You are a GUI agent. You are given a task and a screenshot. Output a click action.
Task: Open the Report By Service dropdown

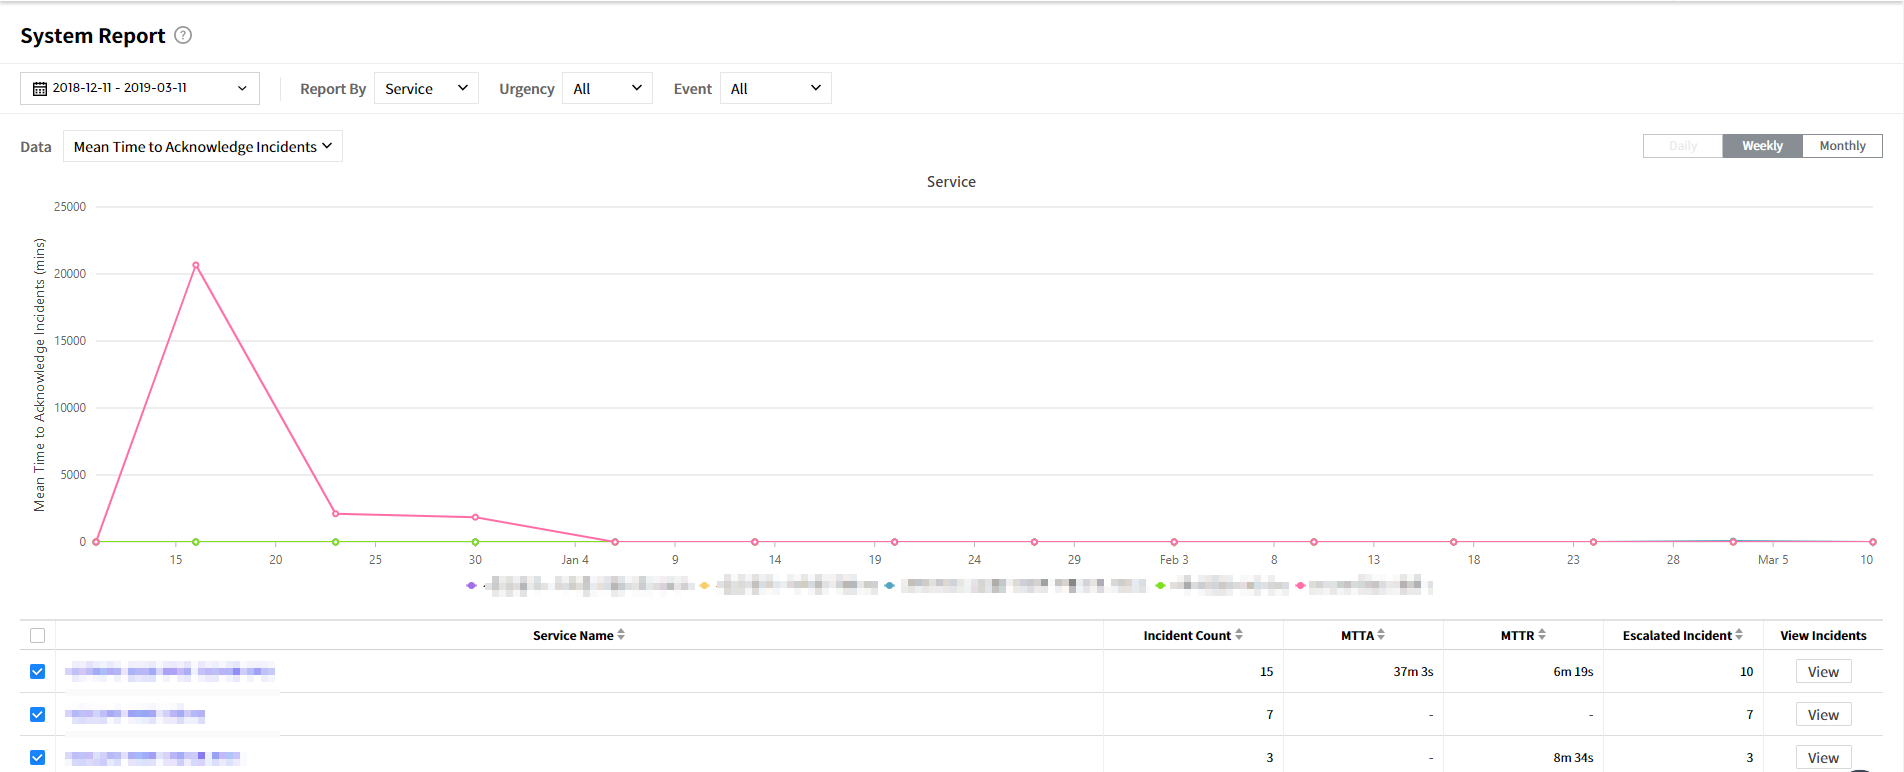(426, 89)
